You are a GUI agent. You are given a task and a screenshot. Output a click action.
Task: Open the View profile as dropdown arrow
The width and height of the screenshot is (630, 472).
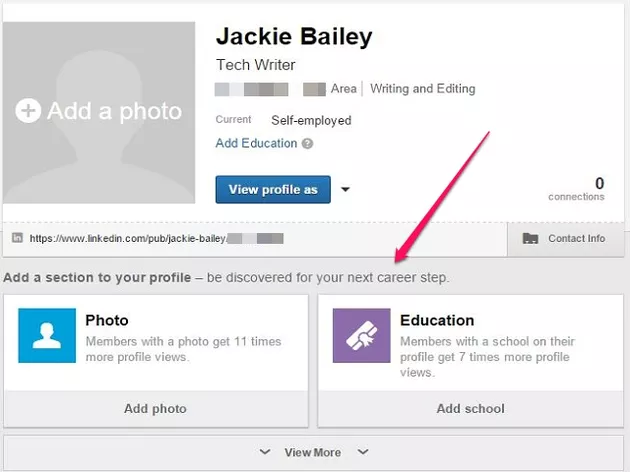coord(345,189)
